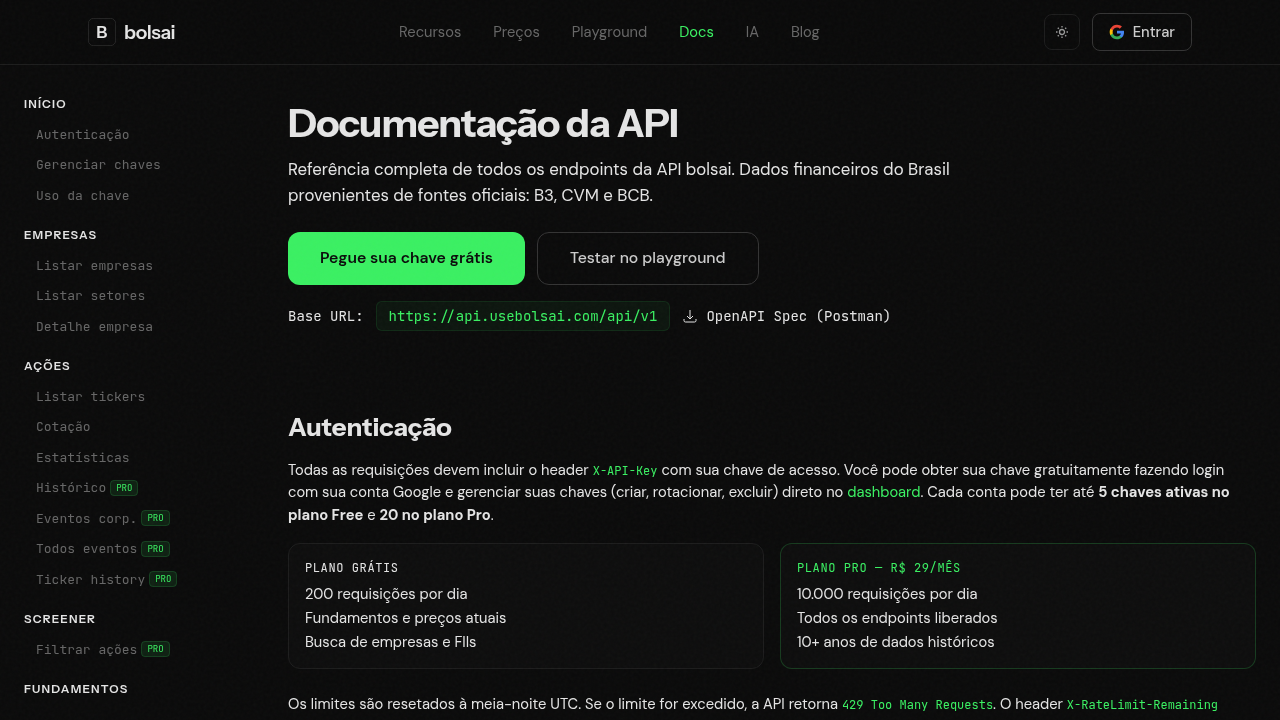Click the Pegue sua chave grátis button
This screenshot has width=1280, height=720.
[x=406, y=258]
